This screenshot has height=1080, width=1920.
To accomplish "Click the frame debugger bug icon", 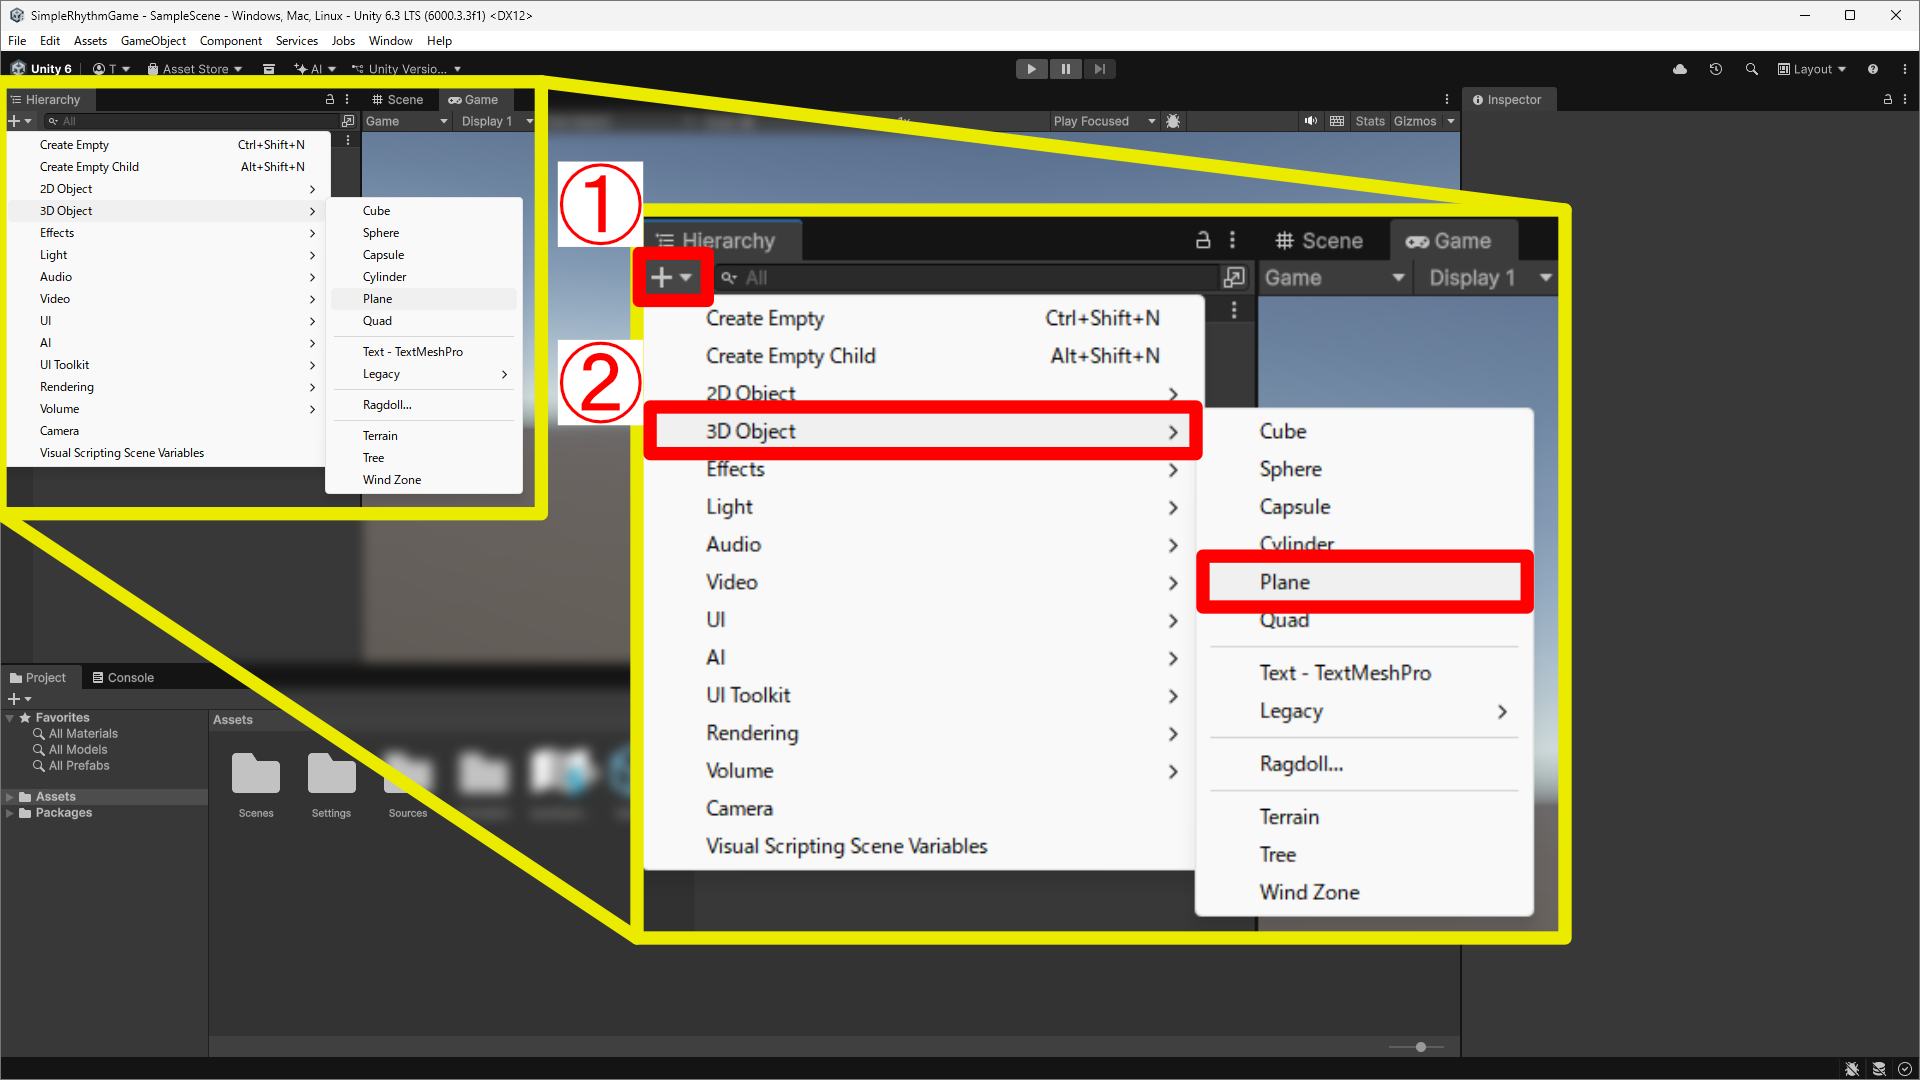I will (1173, 121).
